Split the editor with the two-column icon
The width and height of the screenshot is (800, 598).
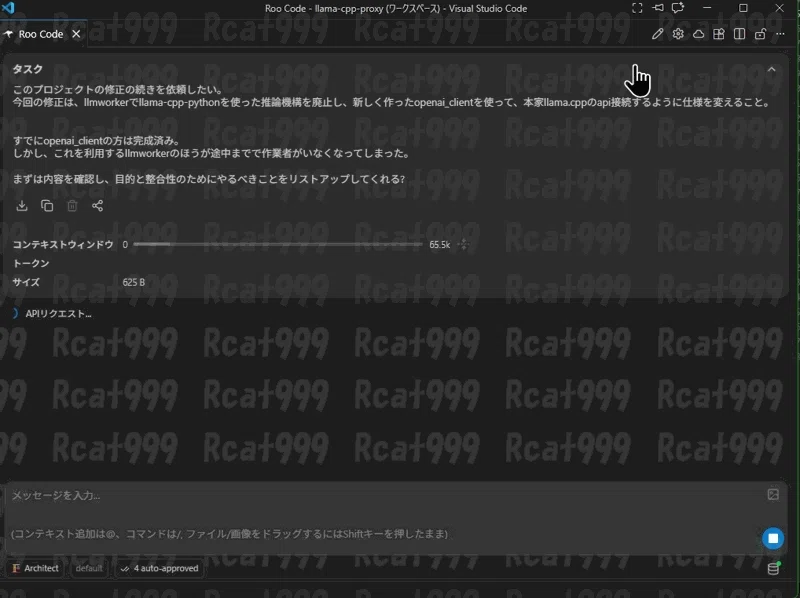tap(739, 34)
